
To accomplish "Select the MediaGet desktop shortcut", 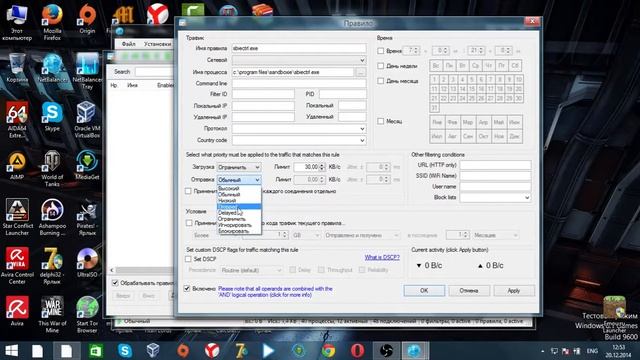I will 87,165.
